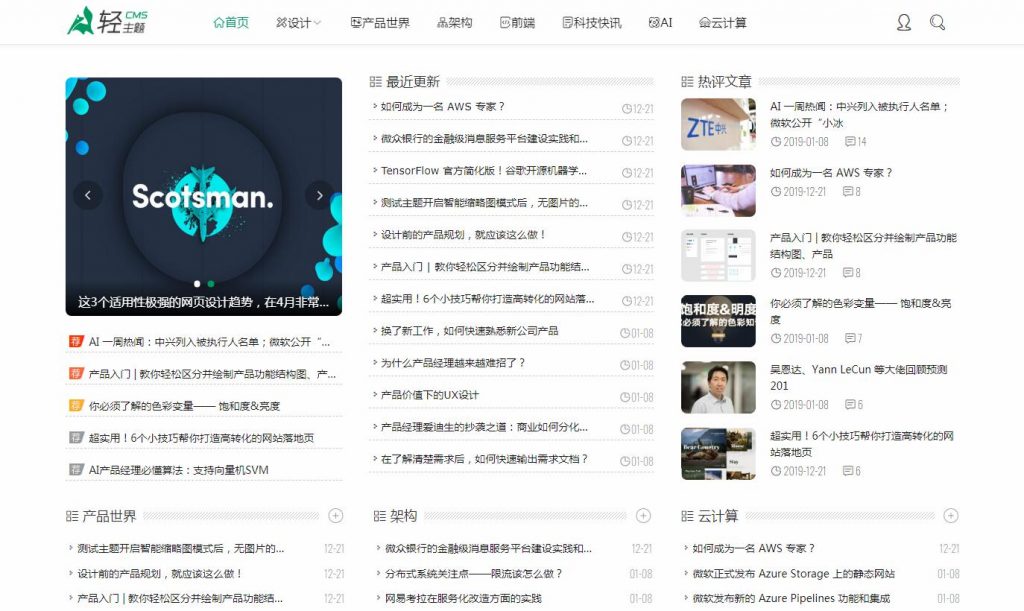Open 产品世界 nav menu item
Viewport: 1024px width, 611px height.
click(x=380, y=23)
